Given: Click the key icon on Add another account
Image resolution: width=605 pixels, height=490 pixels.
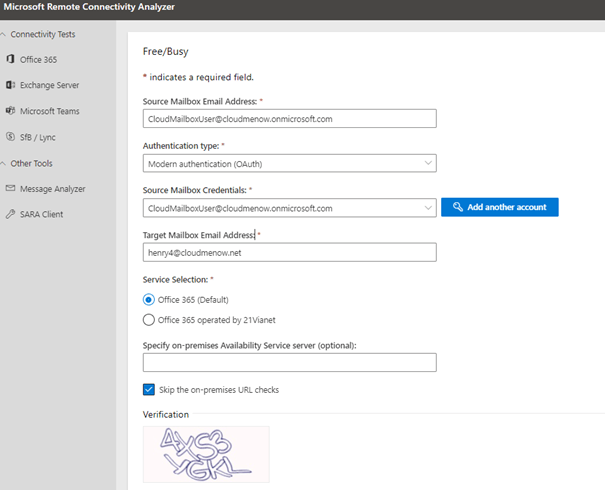Looking at the screenshot, I should pyautogui.click(x=457, y=207).
